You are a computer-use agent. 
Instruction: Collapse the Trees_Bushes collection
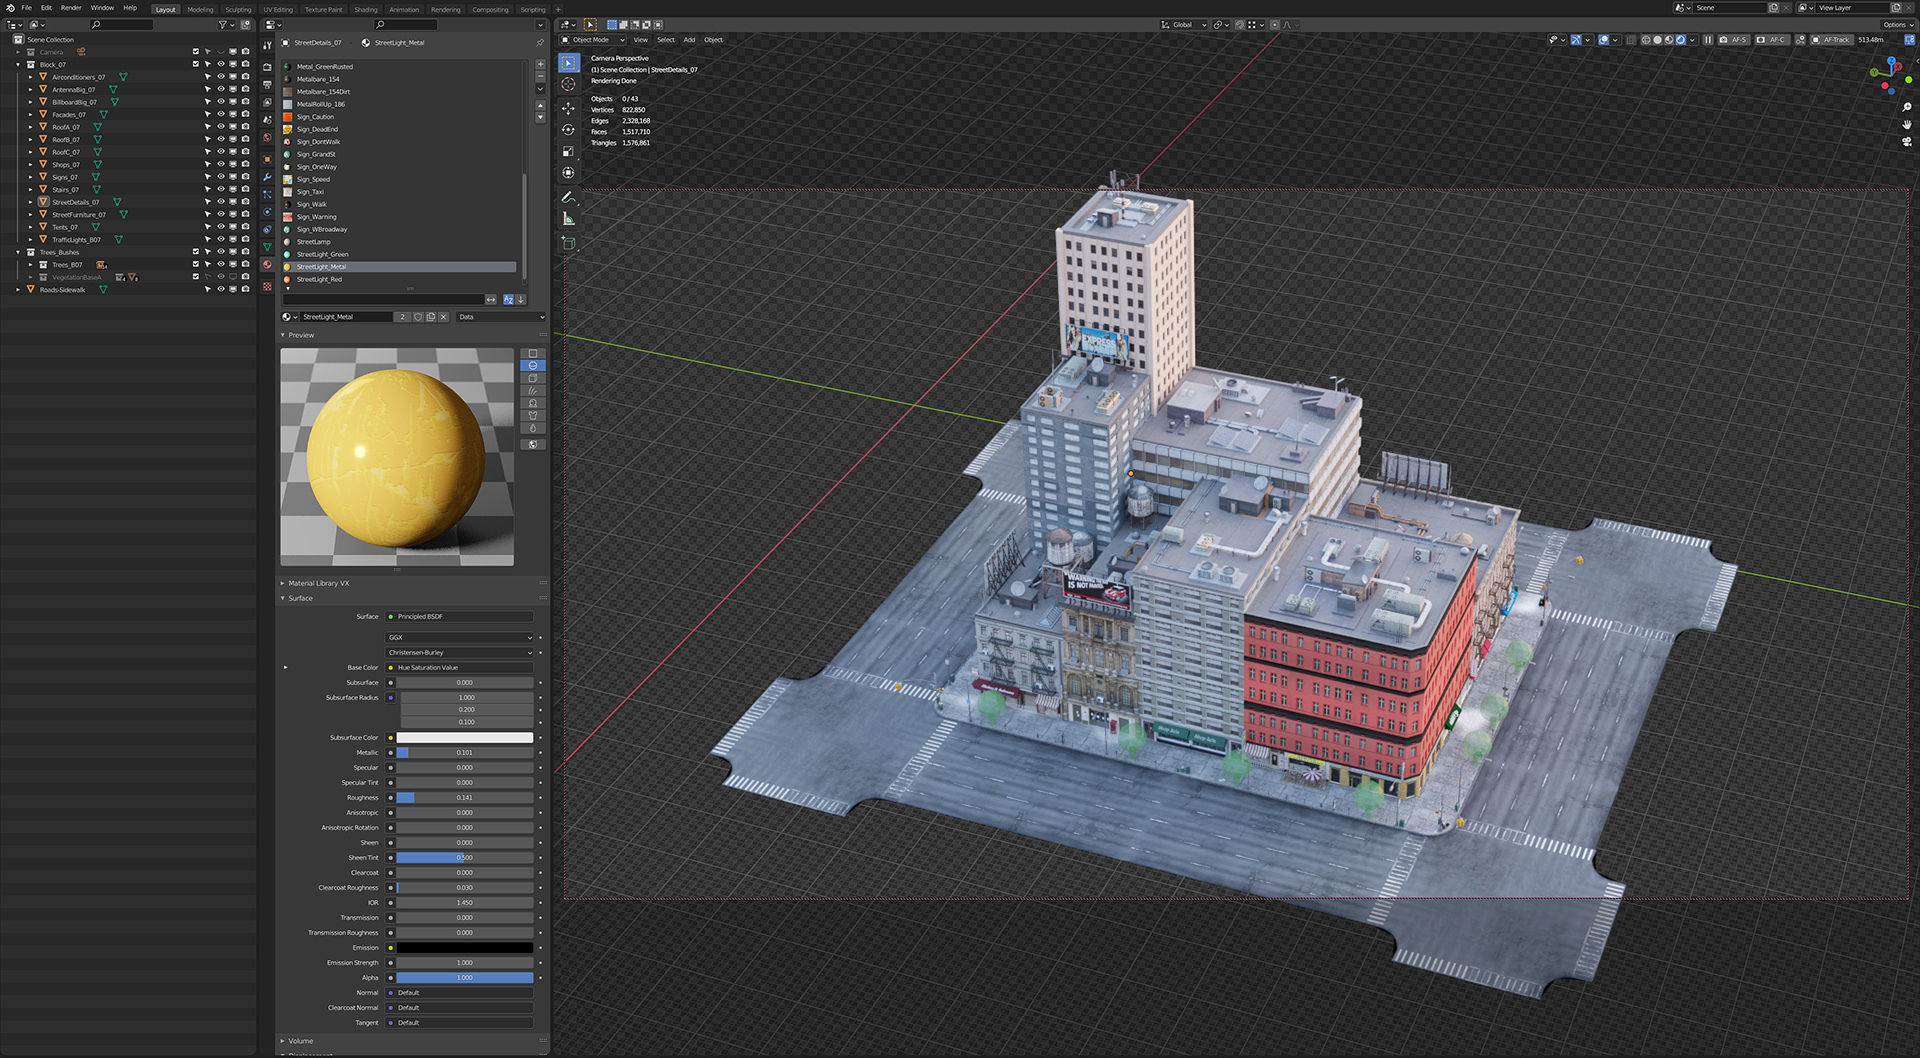point(18,252)
